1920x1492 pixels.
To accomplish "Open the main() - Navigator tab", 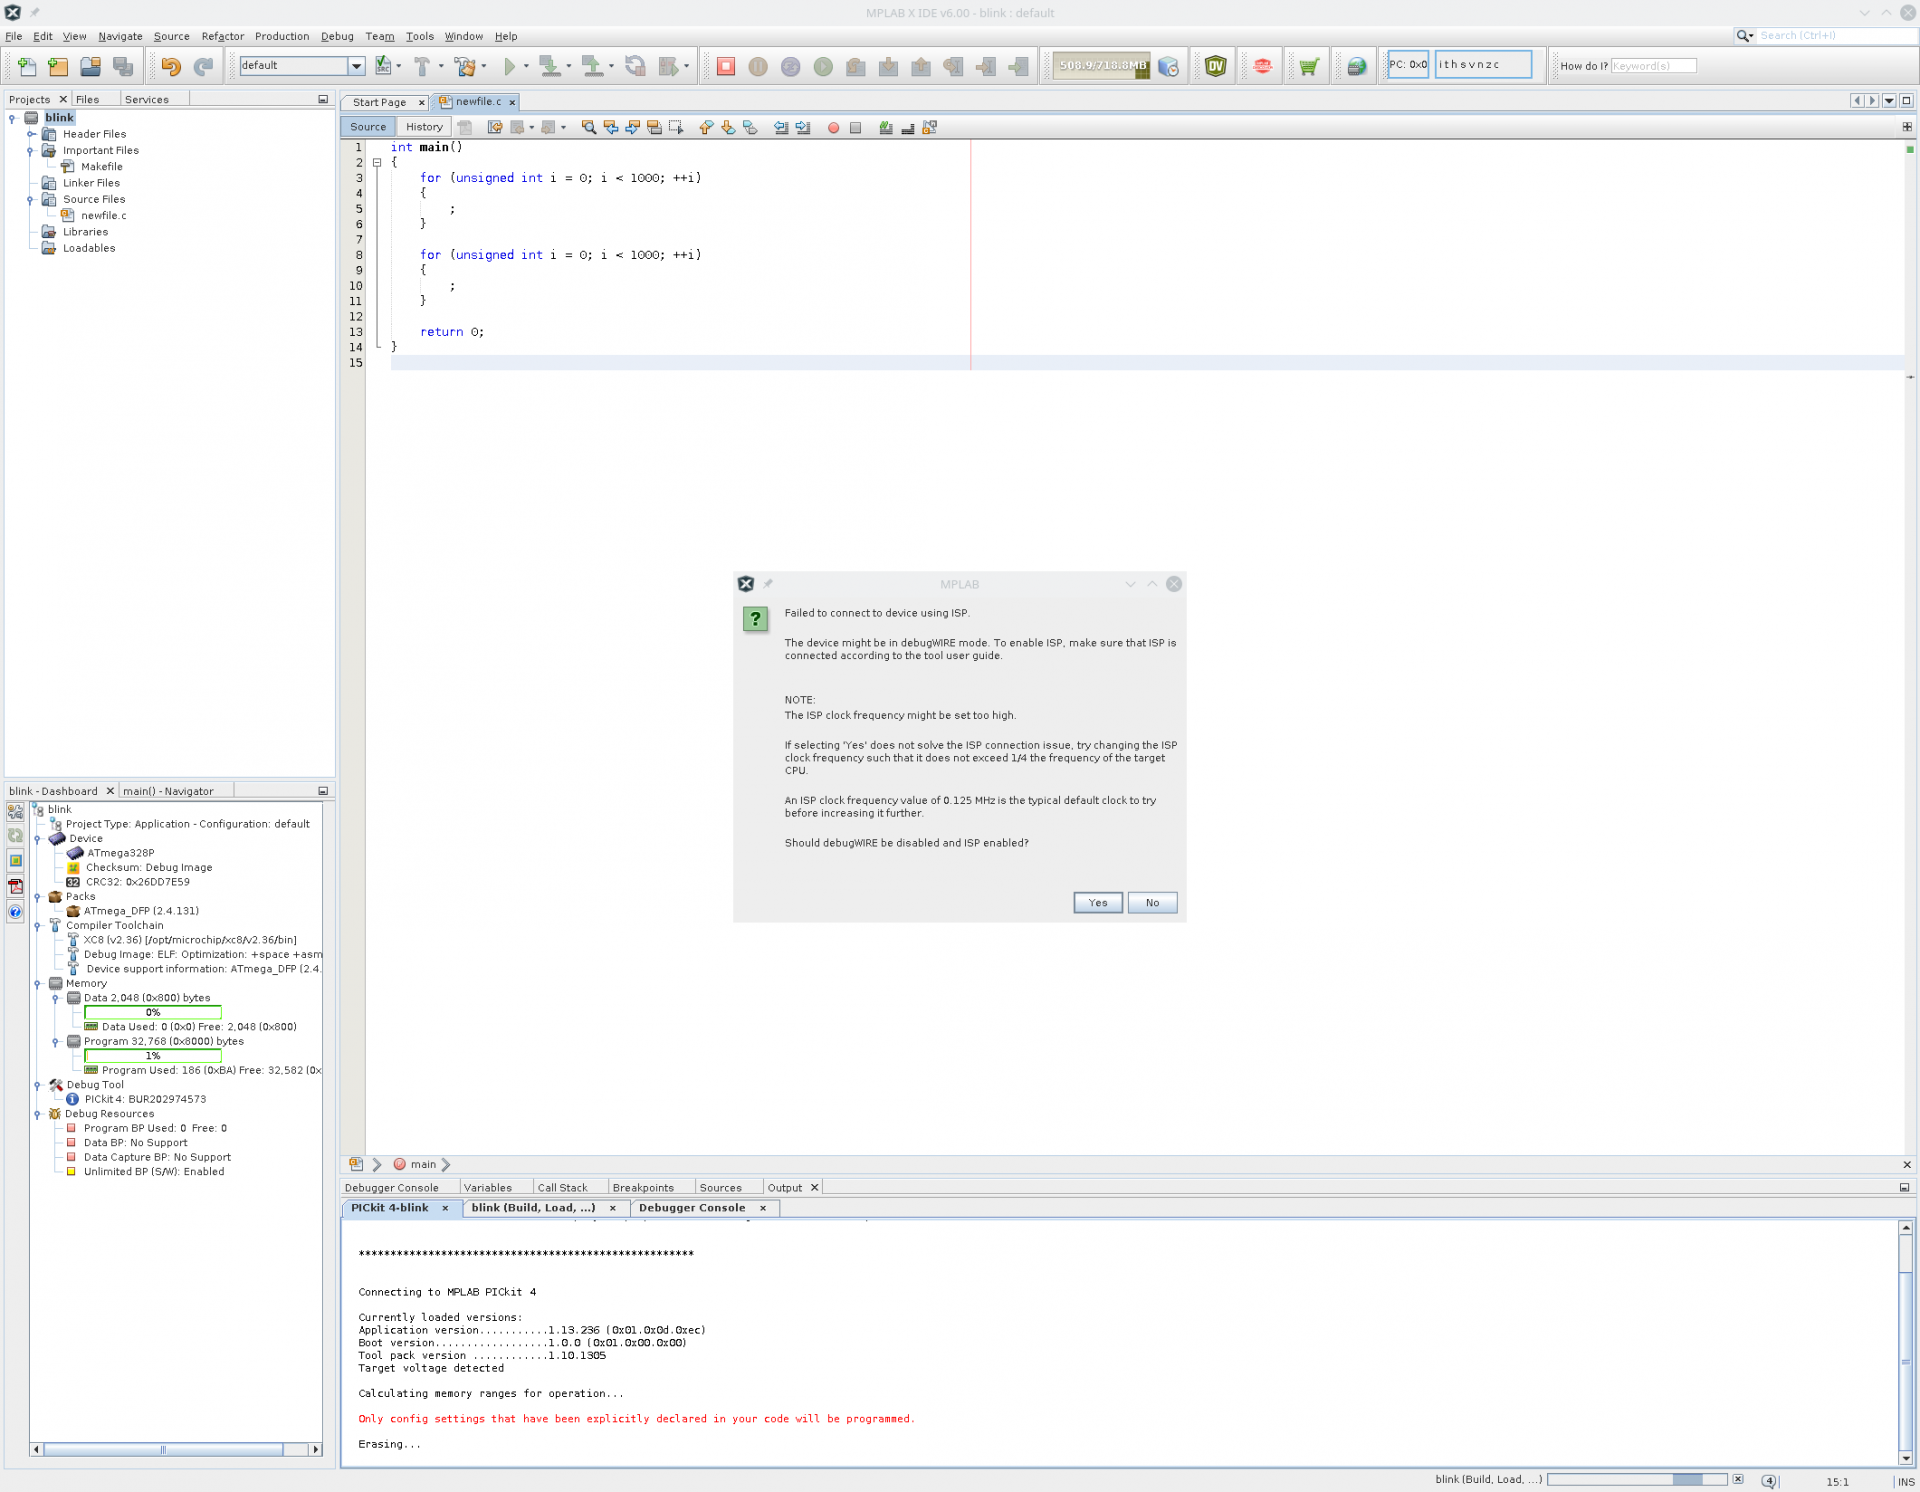I will point(168,791).
